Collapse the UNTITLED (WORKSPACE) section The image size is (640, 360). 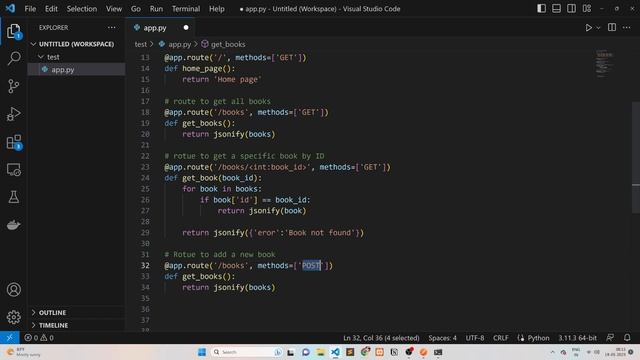[76, 44]
